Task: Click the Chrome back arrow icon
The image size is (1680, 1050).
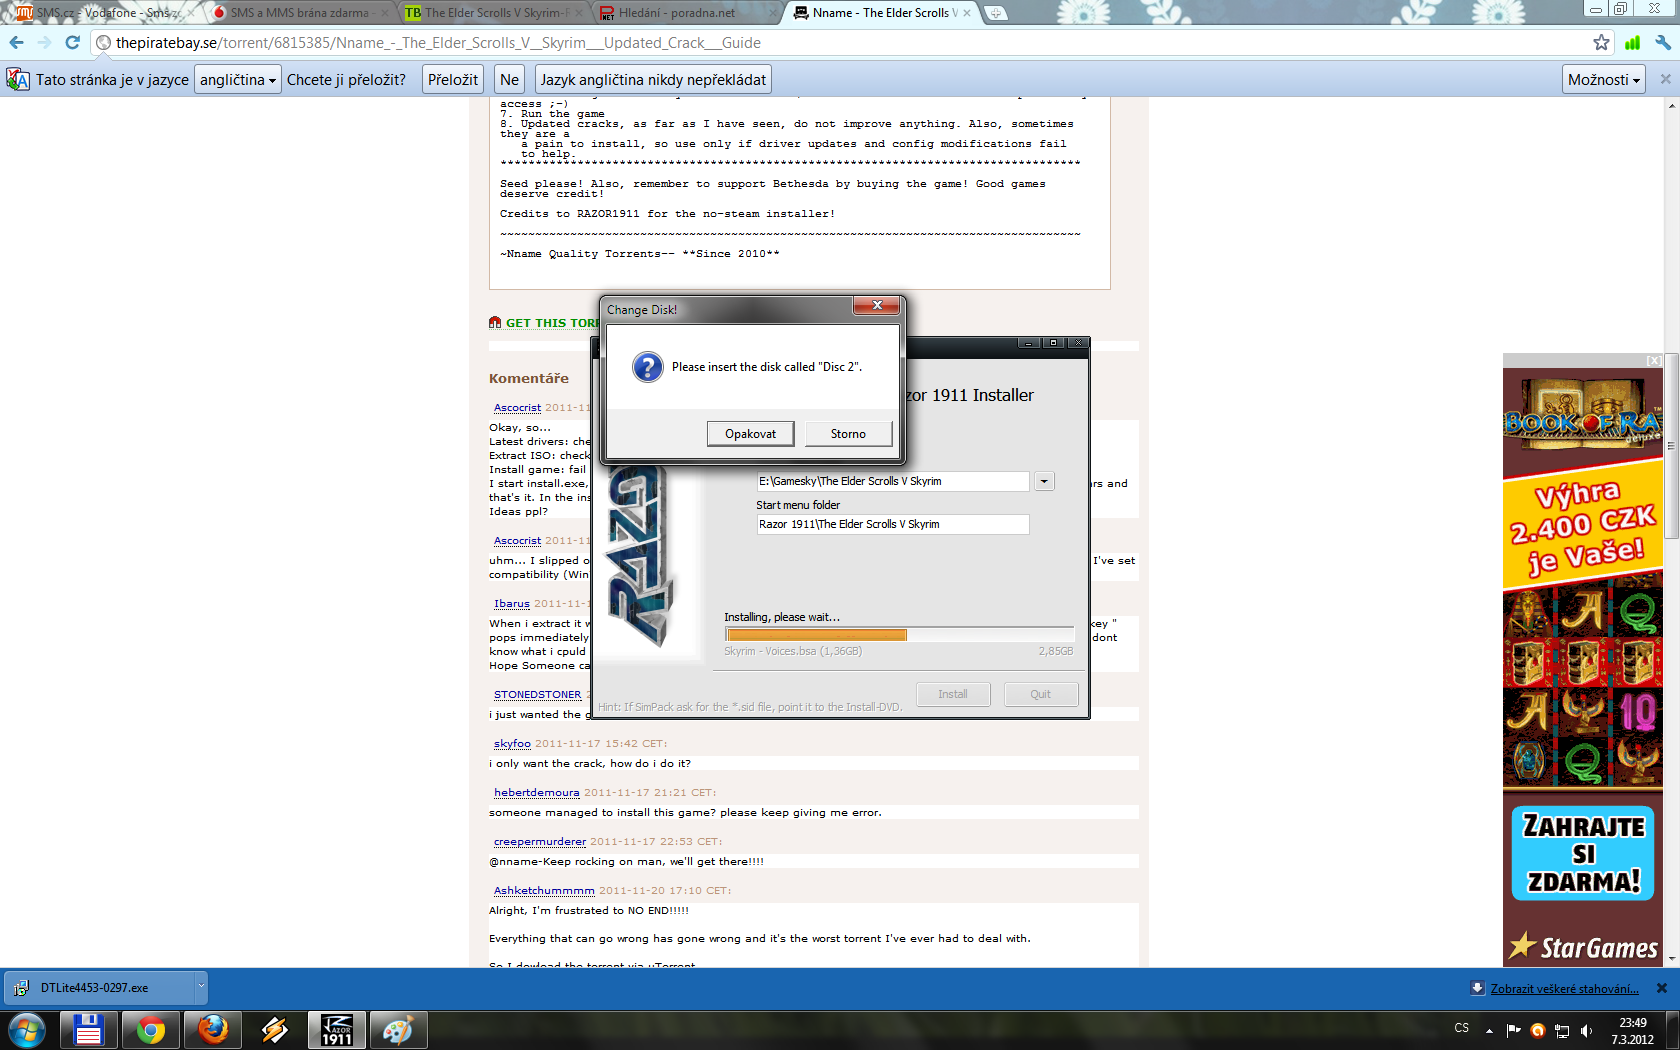Action: (16, 43)
